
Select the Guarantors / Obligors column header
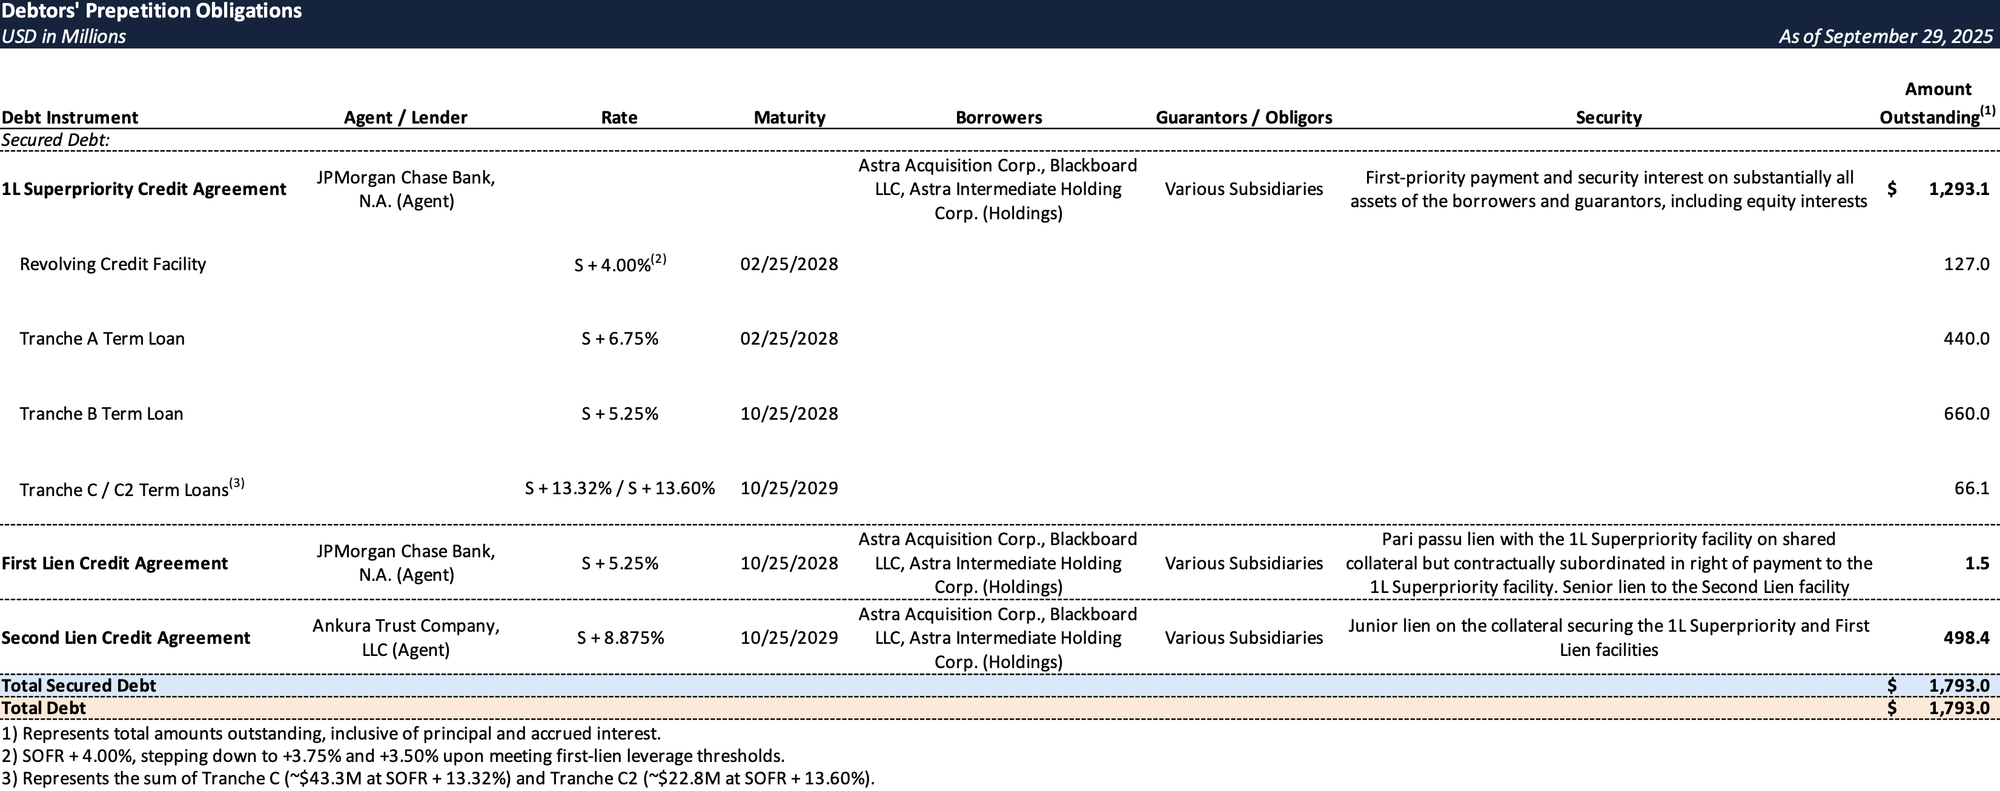coord(1244,117)
